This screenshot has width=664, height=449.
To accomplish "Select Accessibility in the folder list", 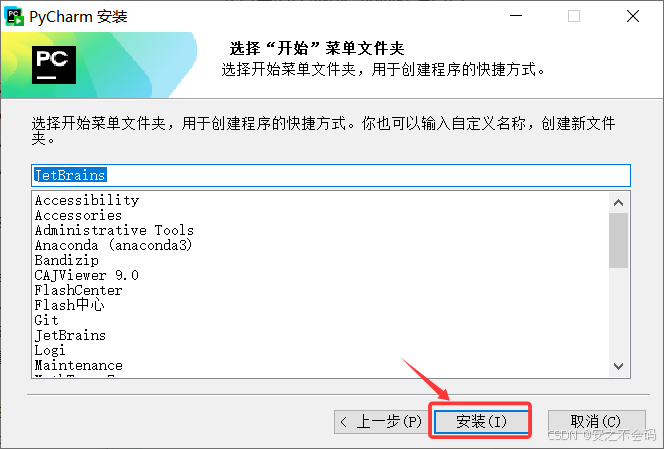I will pos(87,200).
